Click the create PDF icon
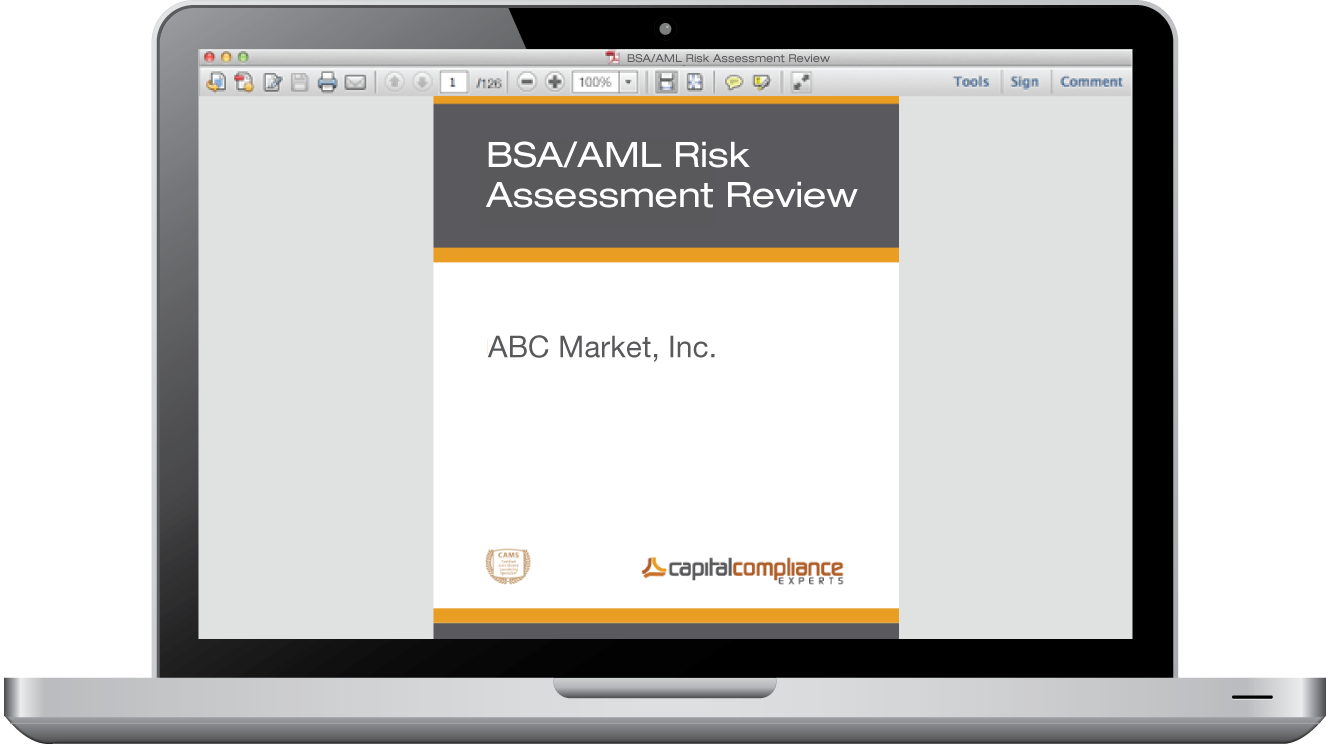This screenshot has width=1326, height=746. coord(244,83)
